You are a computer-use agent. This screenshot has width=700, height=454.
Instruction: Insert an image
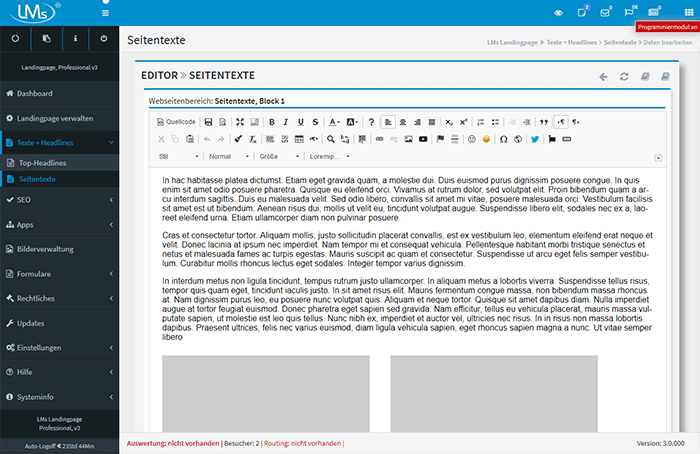(408, 139)
